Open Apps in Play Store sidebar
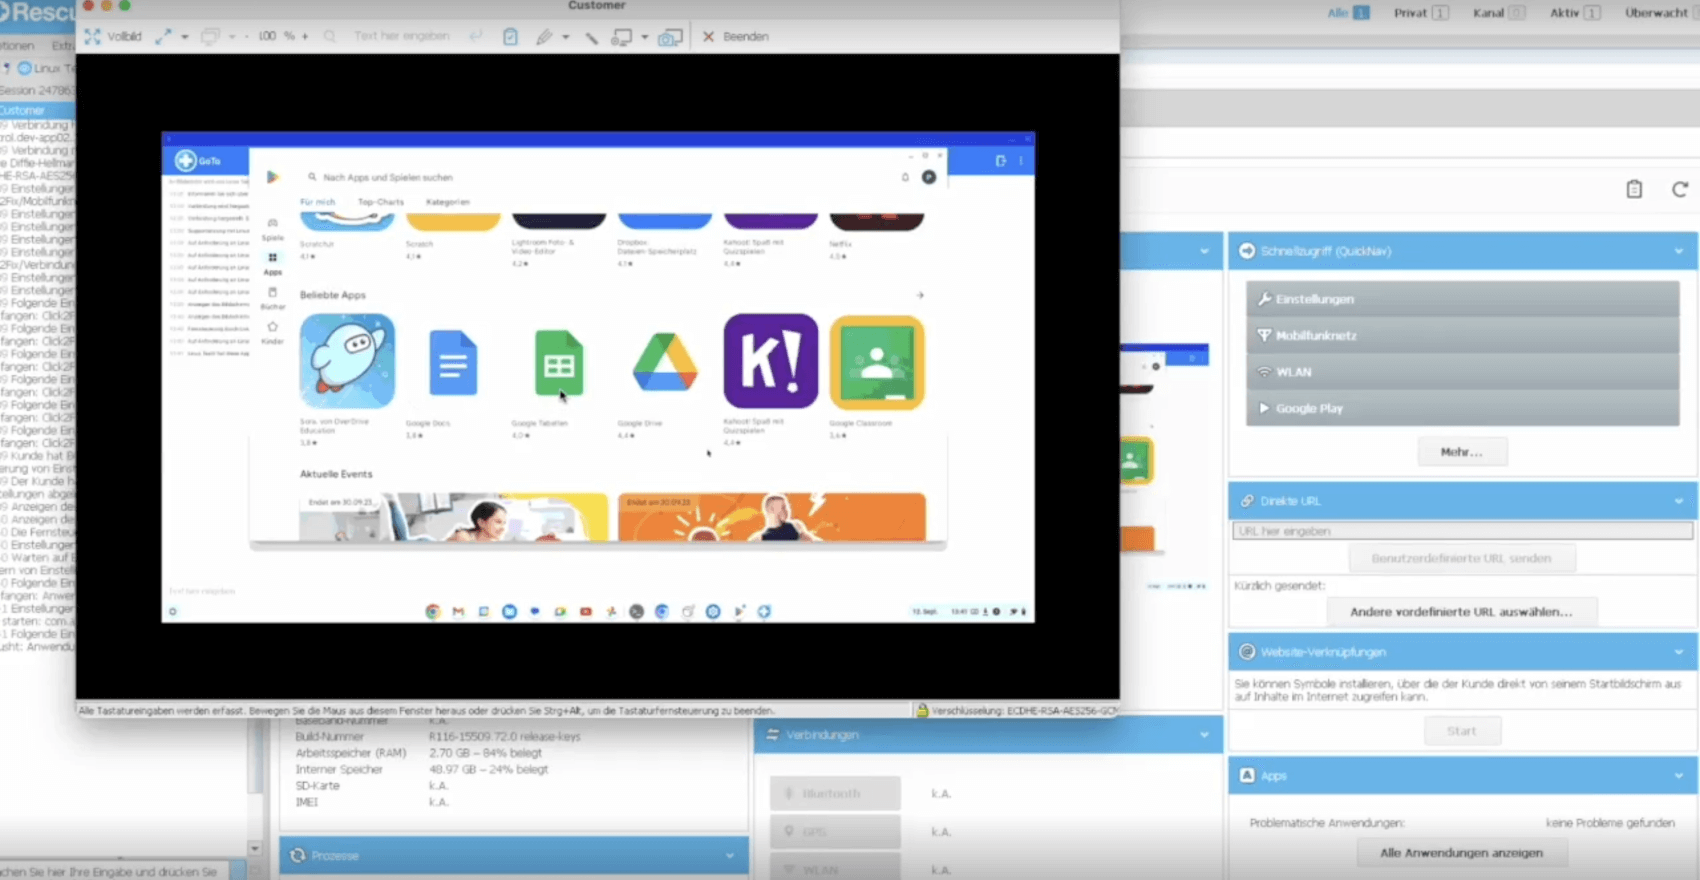The height and width of the screenshot is (880, 1700). (272, 264)
